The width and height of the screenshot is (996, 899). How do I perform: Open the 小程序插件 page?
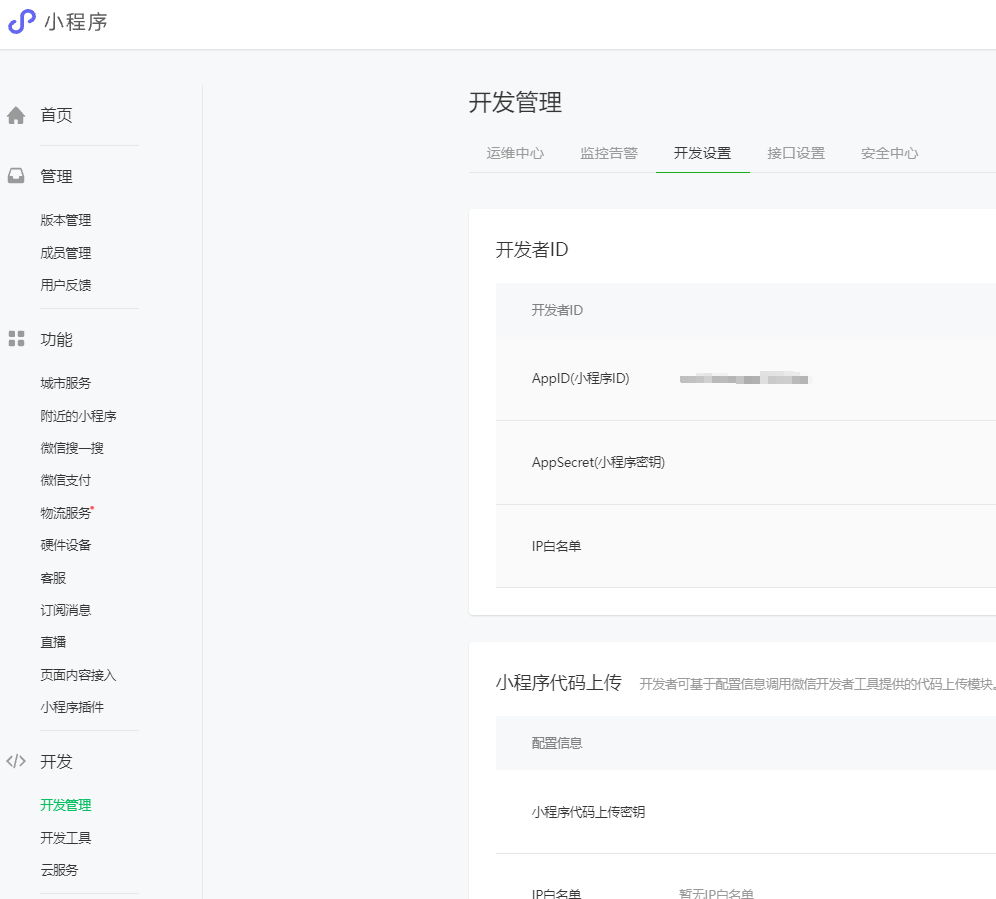(x=72, y=707)
